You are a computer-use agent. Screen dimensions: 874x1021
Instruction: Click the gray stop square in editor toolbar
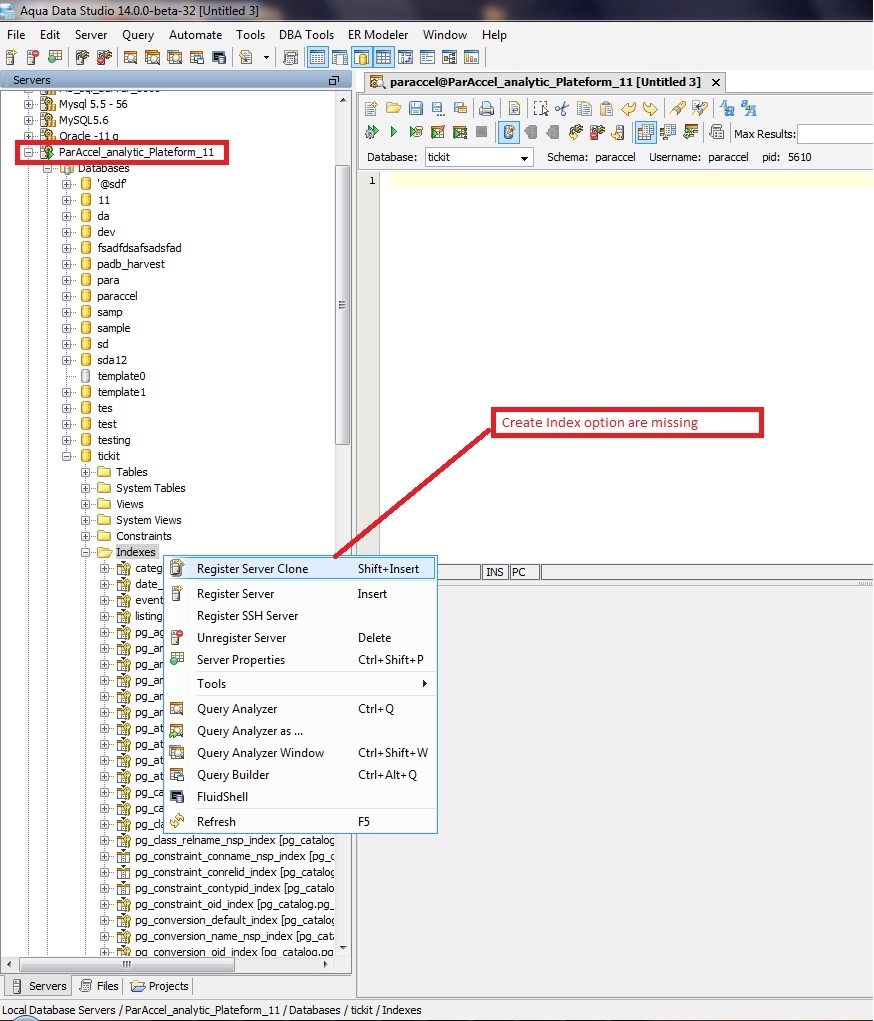(x=482, y=132)
